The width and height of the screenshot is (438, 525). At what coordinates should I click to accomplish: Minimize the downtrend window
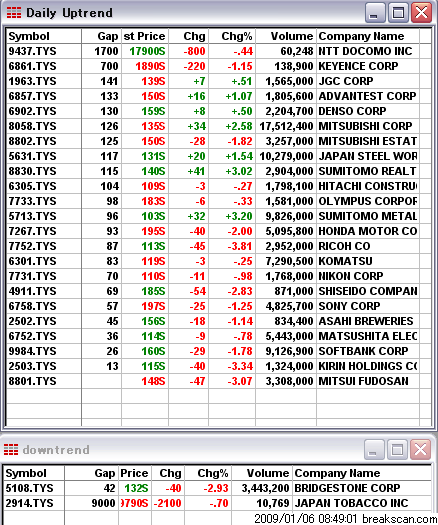point(374,450)
